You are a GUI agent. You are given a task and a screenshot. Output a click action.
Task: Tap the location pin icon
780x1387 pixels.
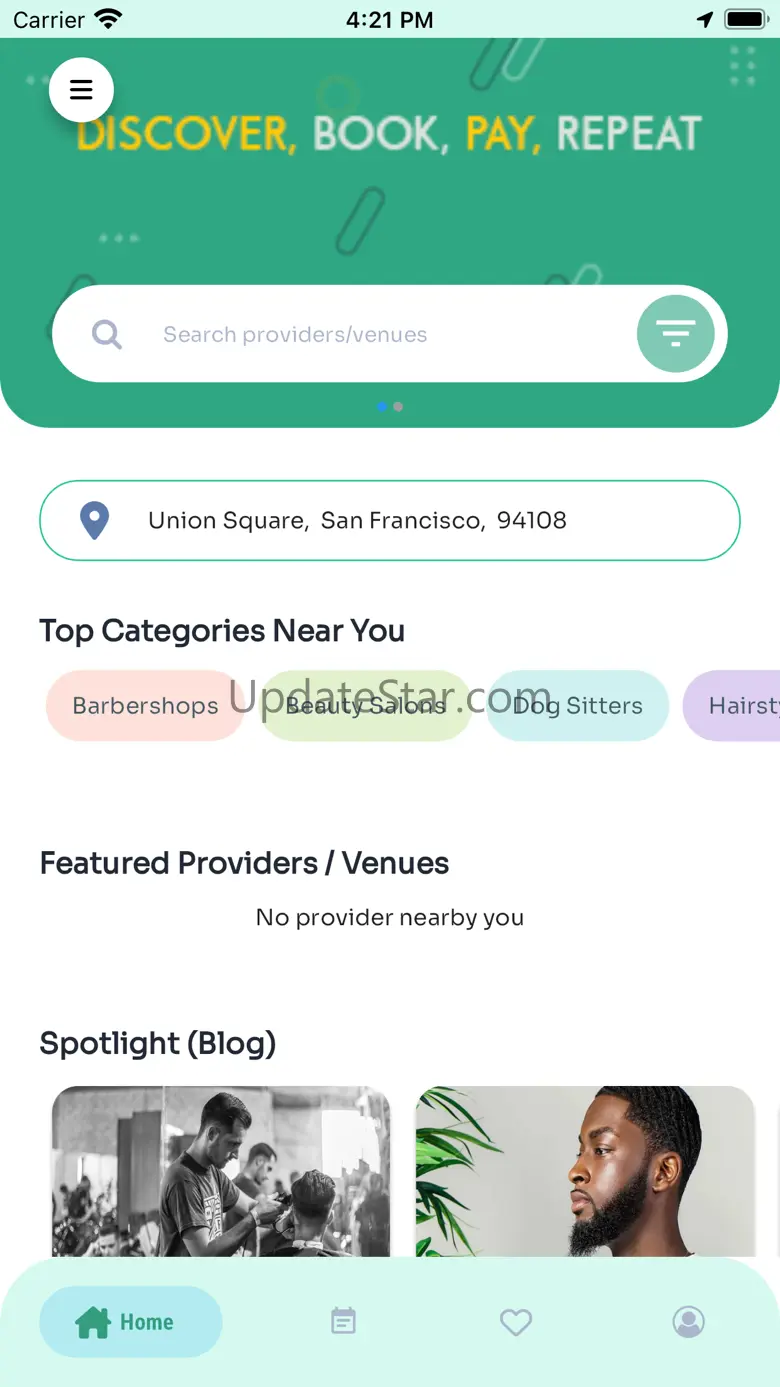(94, 521)
